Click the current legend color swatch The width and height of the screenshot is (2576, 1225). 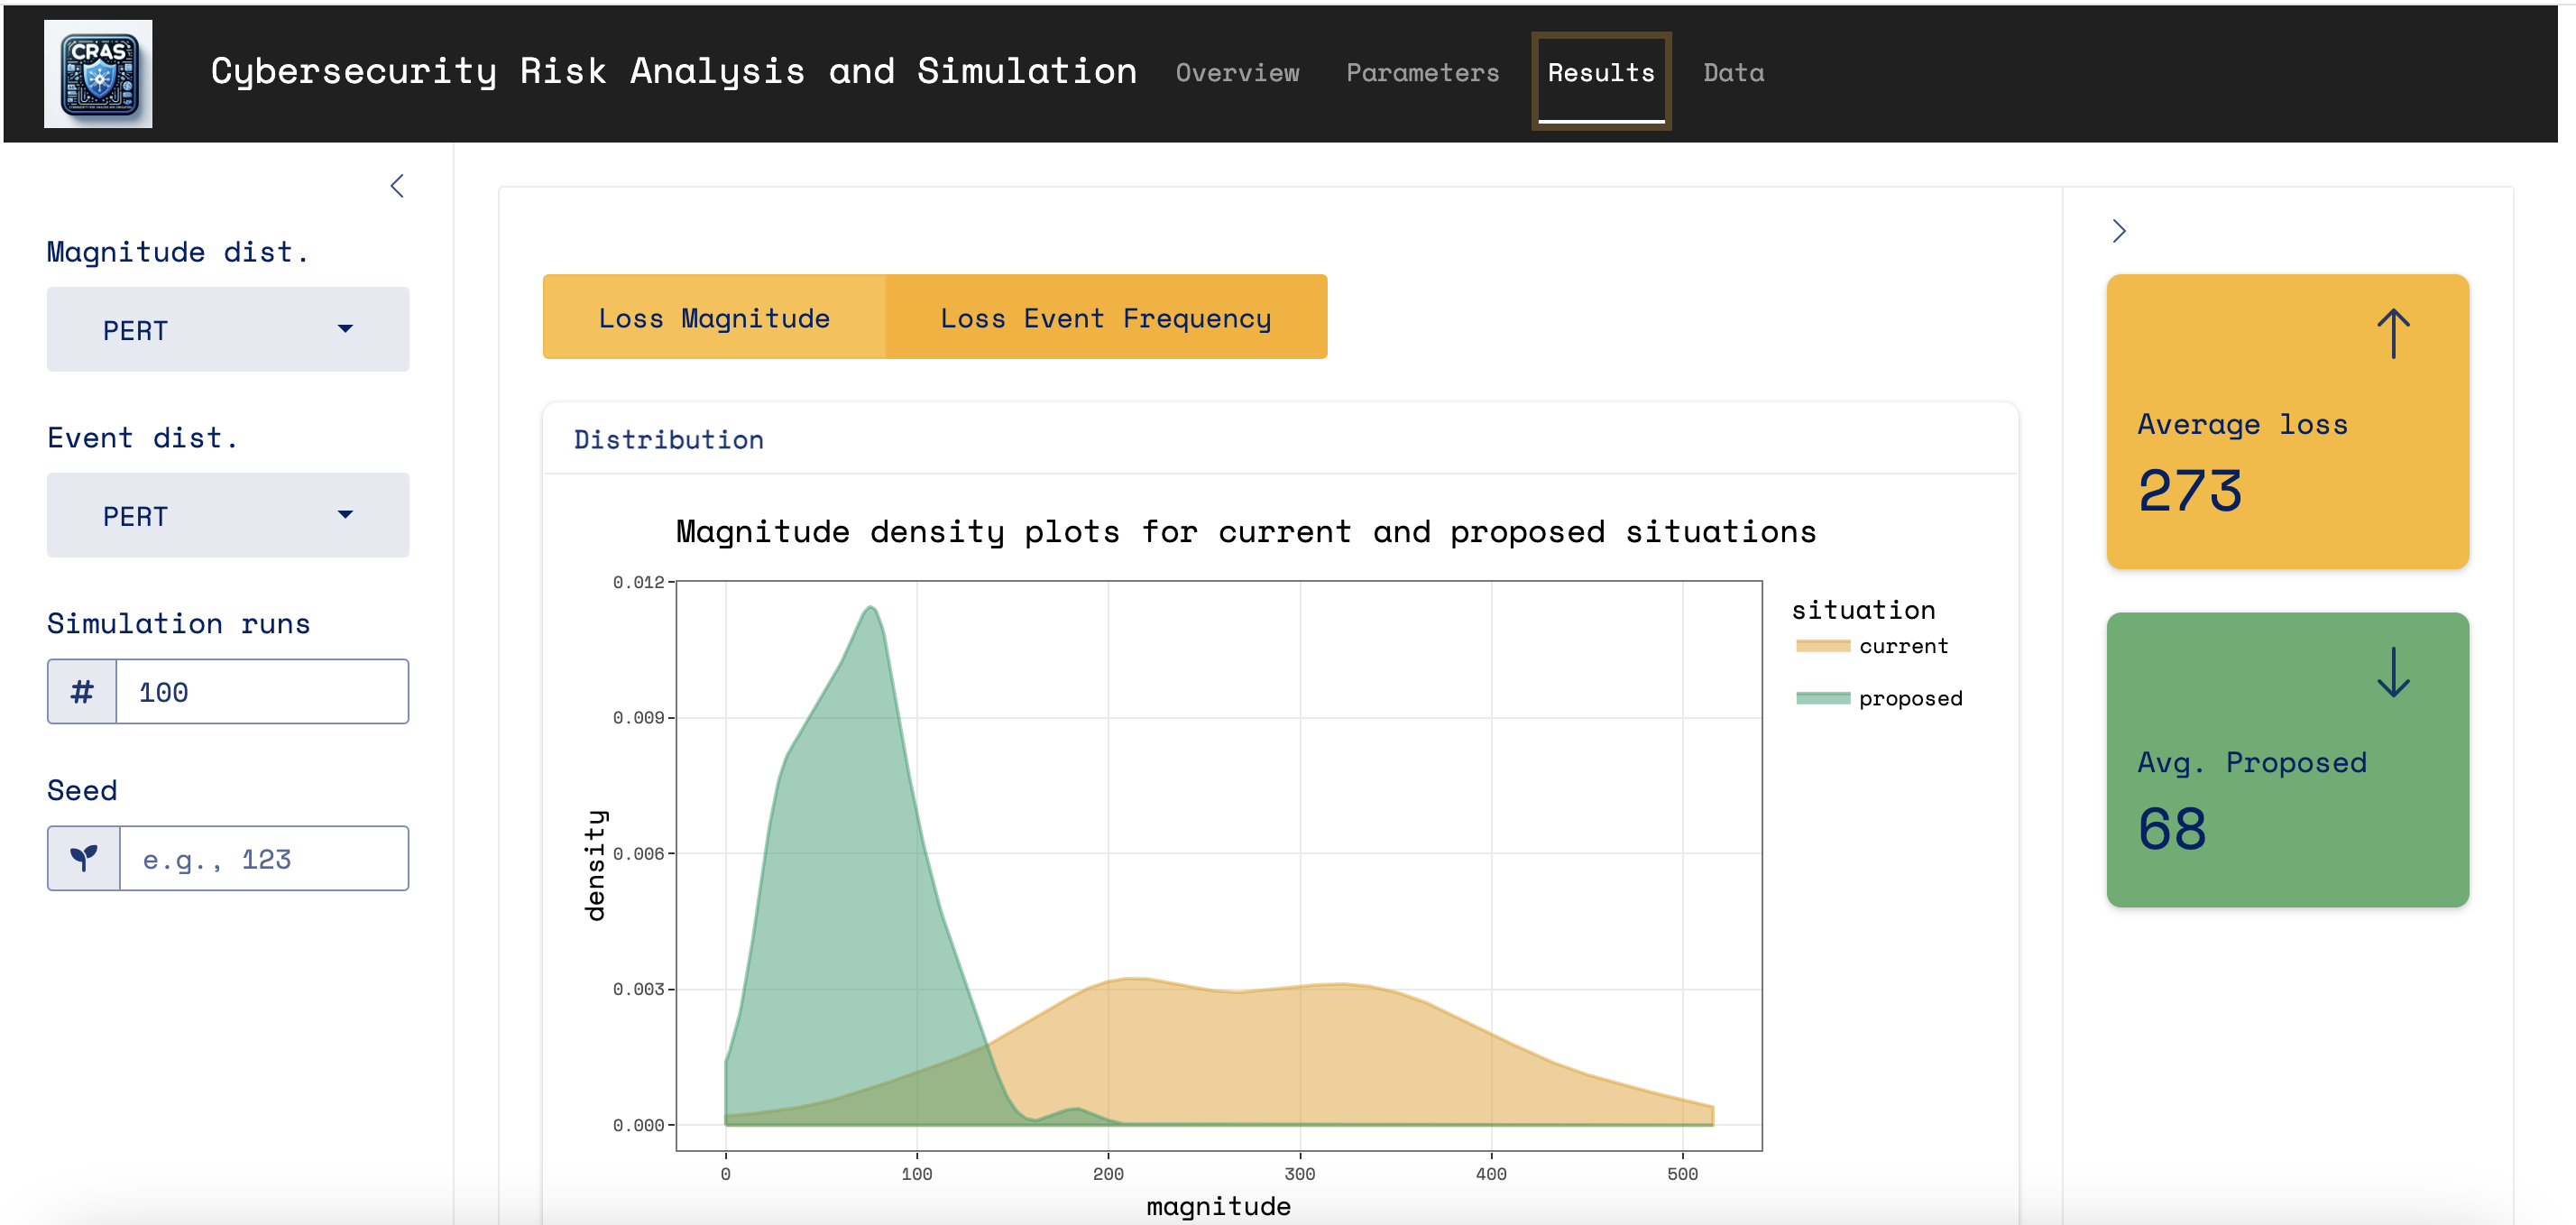coord(1822,646)
